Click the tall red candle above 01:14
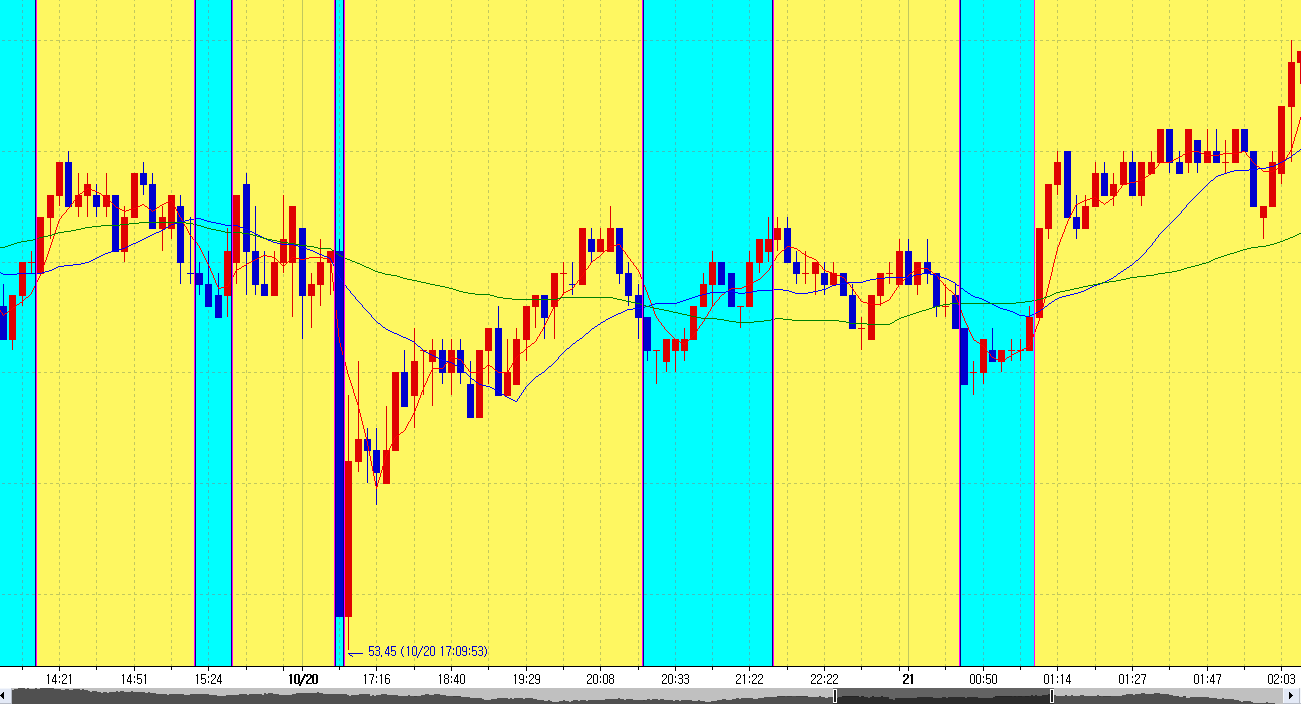Image resolution: width=1301 pixels, height=704 pixels. pyautogui.click(x=1040, y=270)
